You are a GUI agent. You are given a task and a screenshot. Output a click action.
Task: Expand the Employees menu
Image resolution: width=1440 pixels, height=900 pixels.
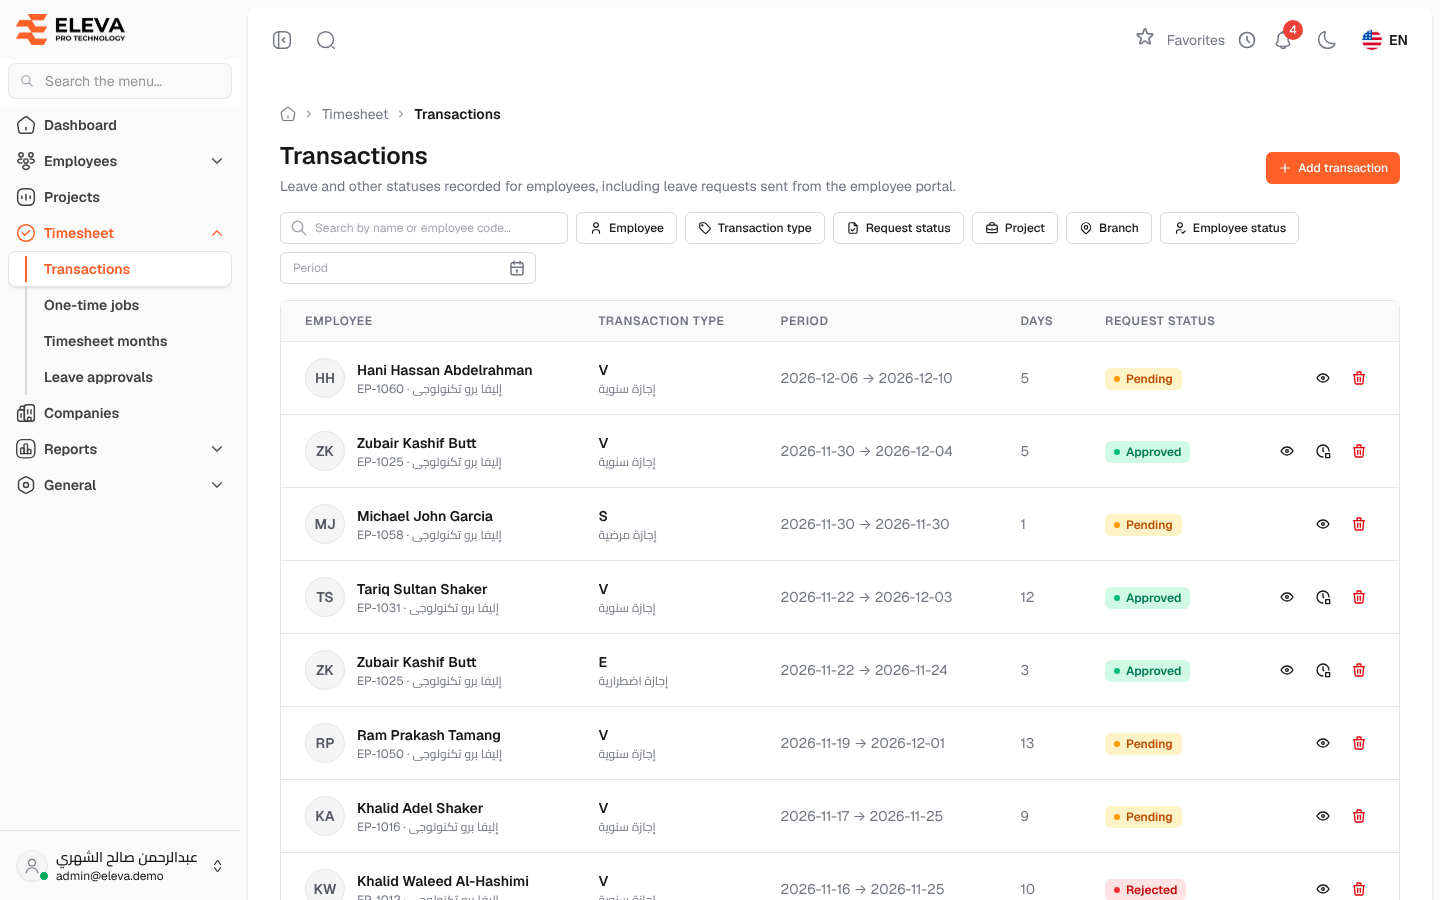pos(120,161)
